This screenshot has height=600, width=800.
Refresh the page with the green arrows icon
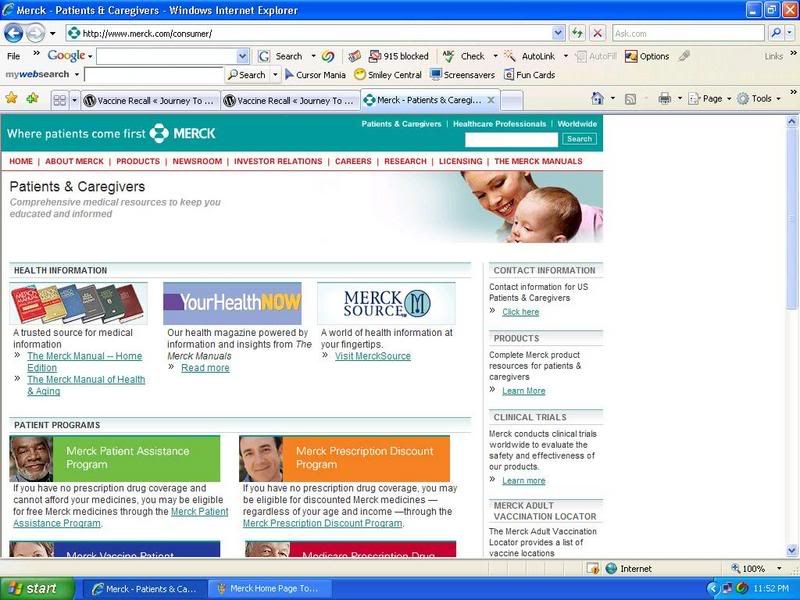tap(578, 34)
